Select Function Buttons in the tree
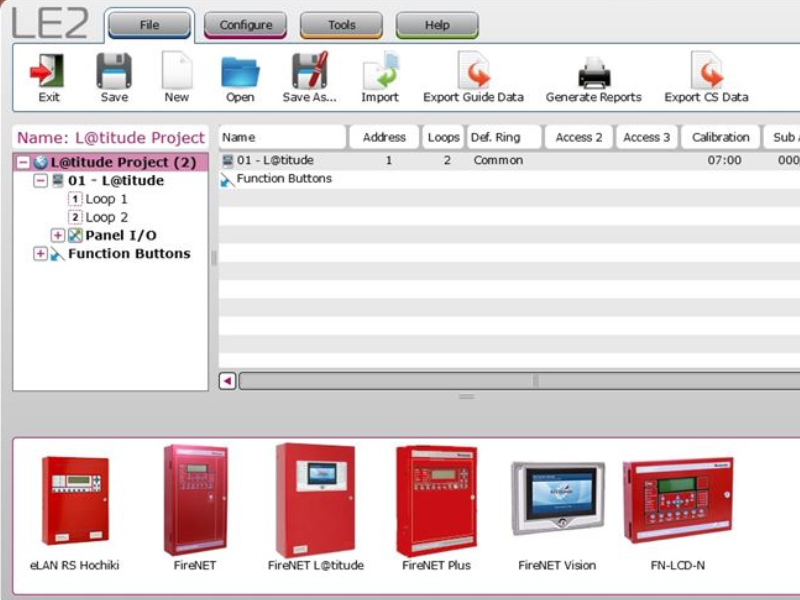Viewport: 800px width, 600px height. click(129, 254)
